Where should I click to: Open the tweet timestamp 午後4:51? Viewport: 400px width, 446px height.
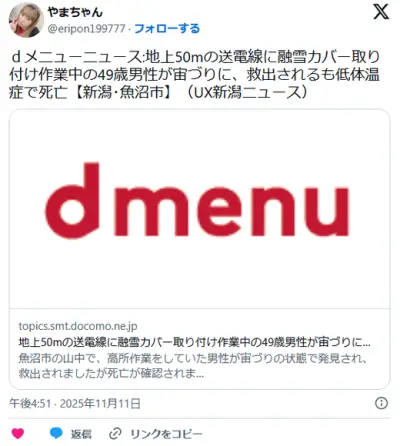(x=30, y=403)
